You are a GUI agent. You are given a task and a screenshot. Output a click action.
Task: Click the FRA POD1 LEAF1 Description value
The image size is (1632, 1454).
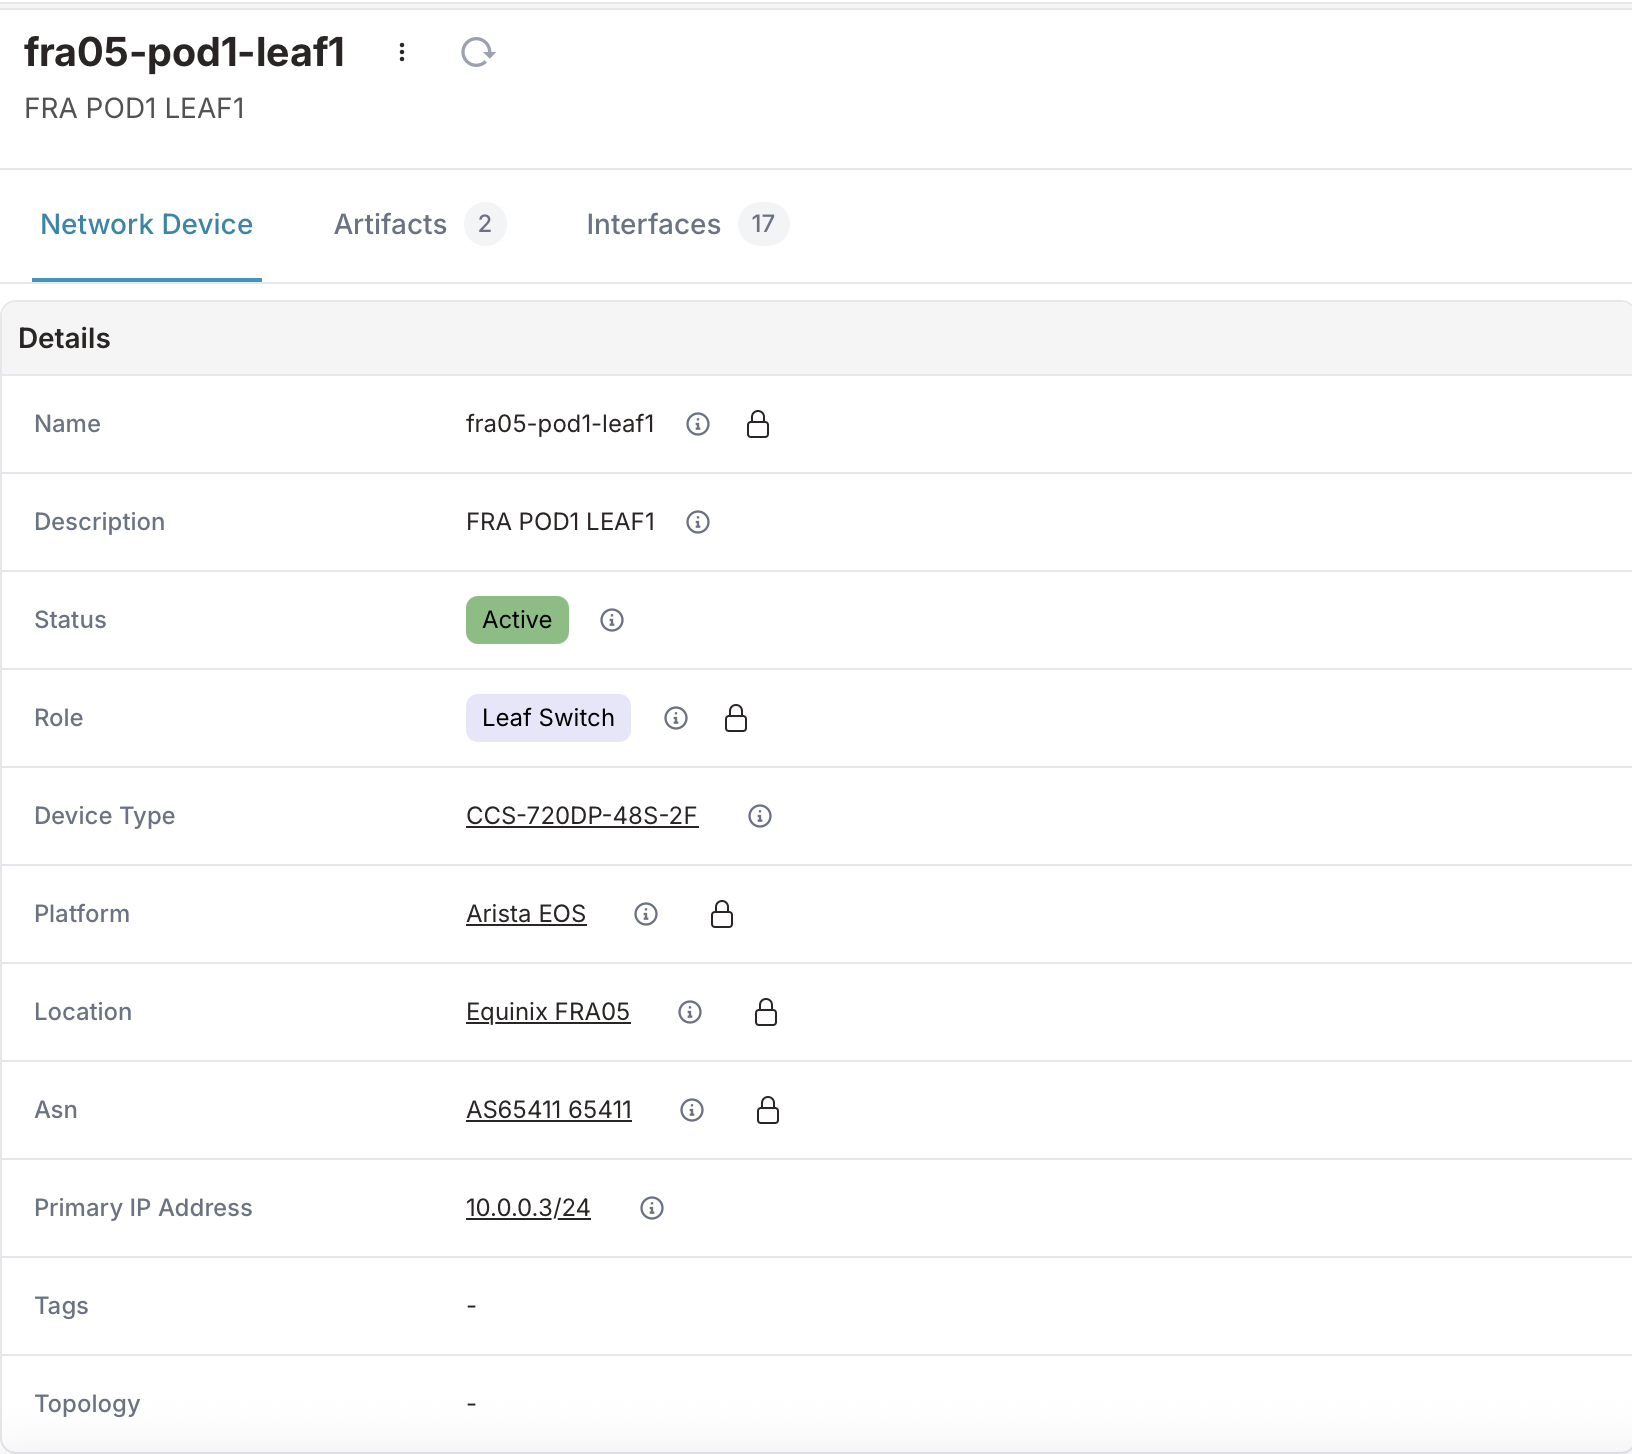(560, 522)
